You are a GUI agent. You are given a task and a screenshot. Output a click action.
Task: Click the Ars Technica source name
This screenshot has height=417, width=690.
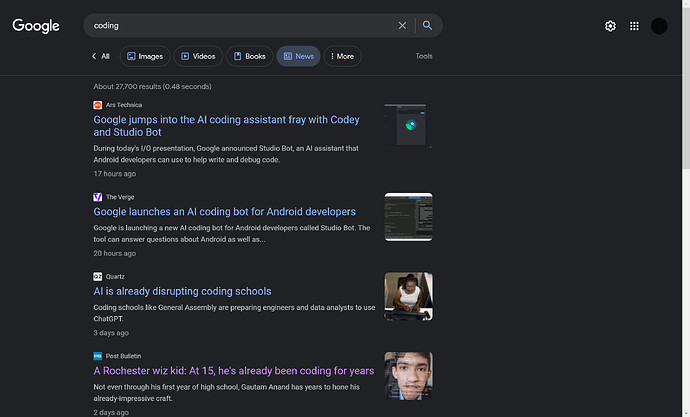(124, 105)
